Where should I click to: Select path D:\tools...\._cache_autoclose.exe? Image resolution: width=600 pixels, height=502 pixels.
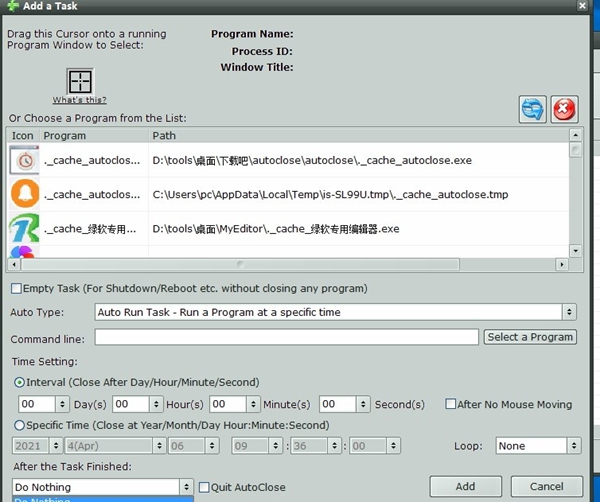[312, 160]
